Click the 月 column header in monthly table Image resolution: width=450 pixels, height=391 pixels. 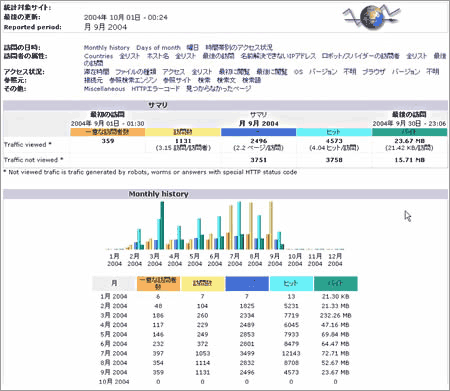tap(114, 284)
